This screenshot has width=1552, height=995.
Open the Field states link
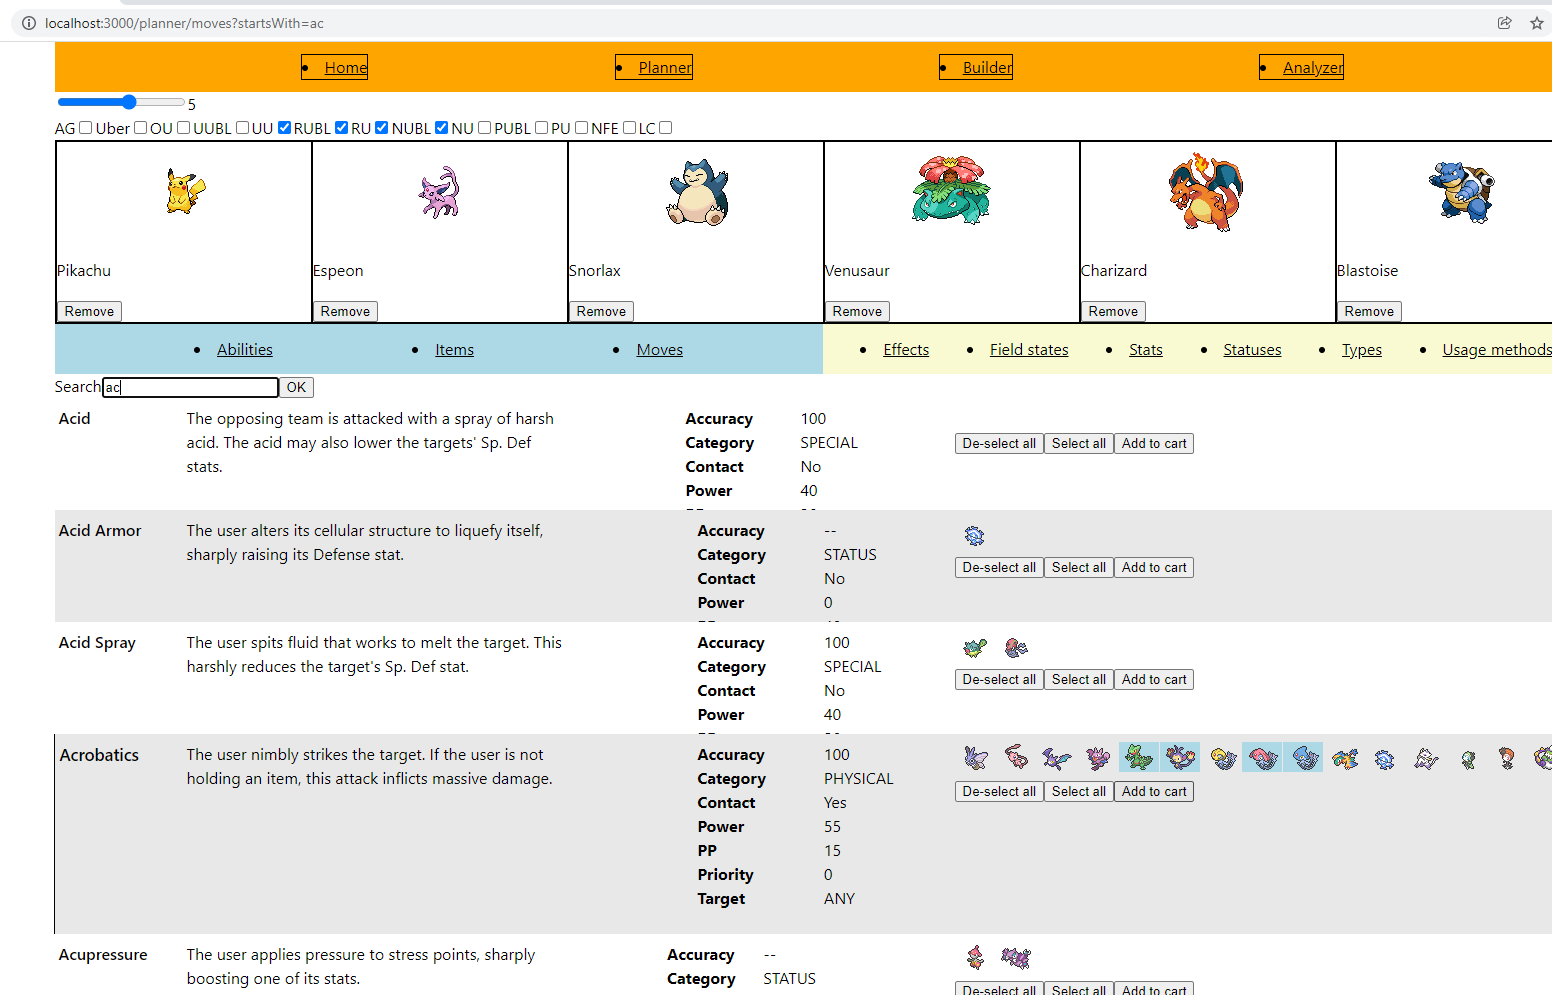(1029, 349)
